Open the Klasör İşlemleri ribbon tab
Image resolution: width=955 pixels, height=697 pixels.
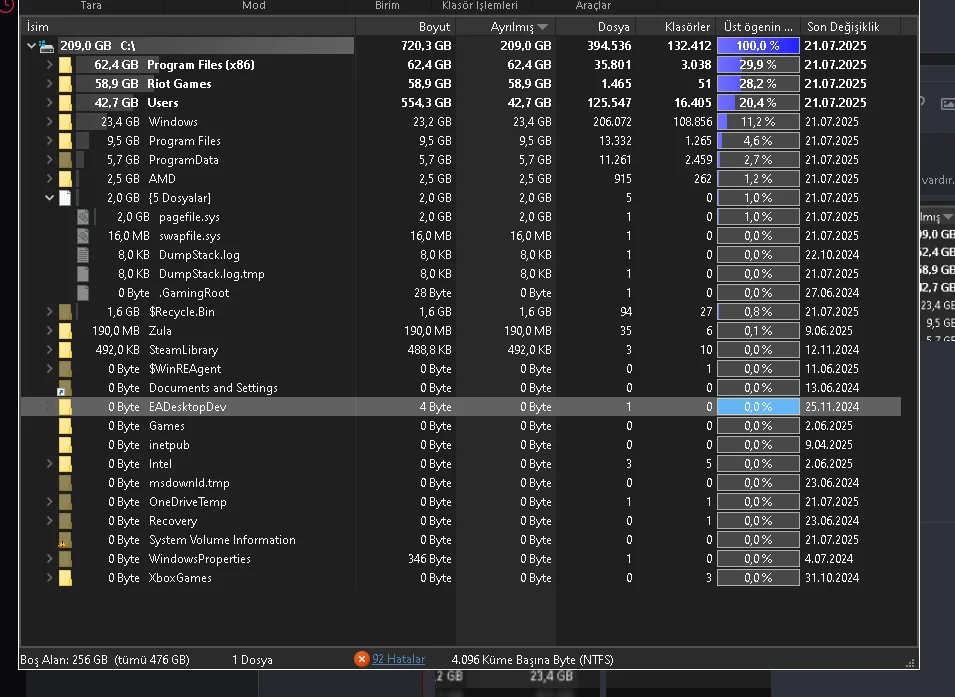pyautogui.click(x=480, y=5)
